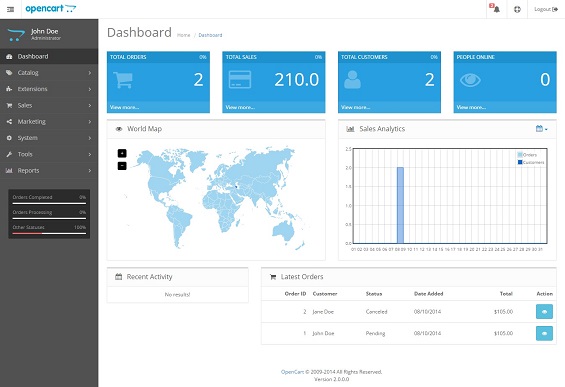Click the Total Orders cart icon
The image size is (565, 387).
123,80
